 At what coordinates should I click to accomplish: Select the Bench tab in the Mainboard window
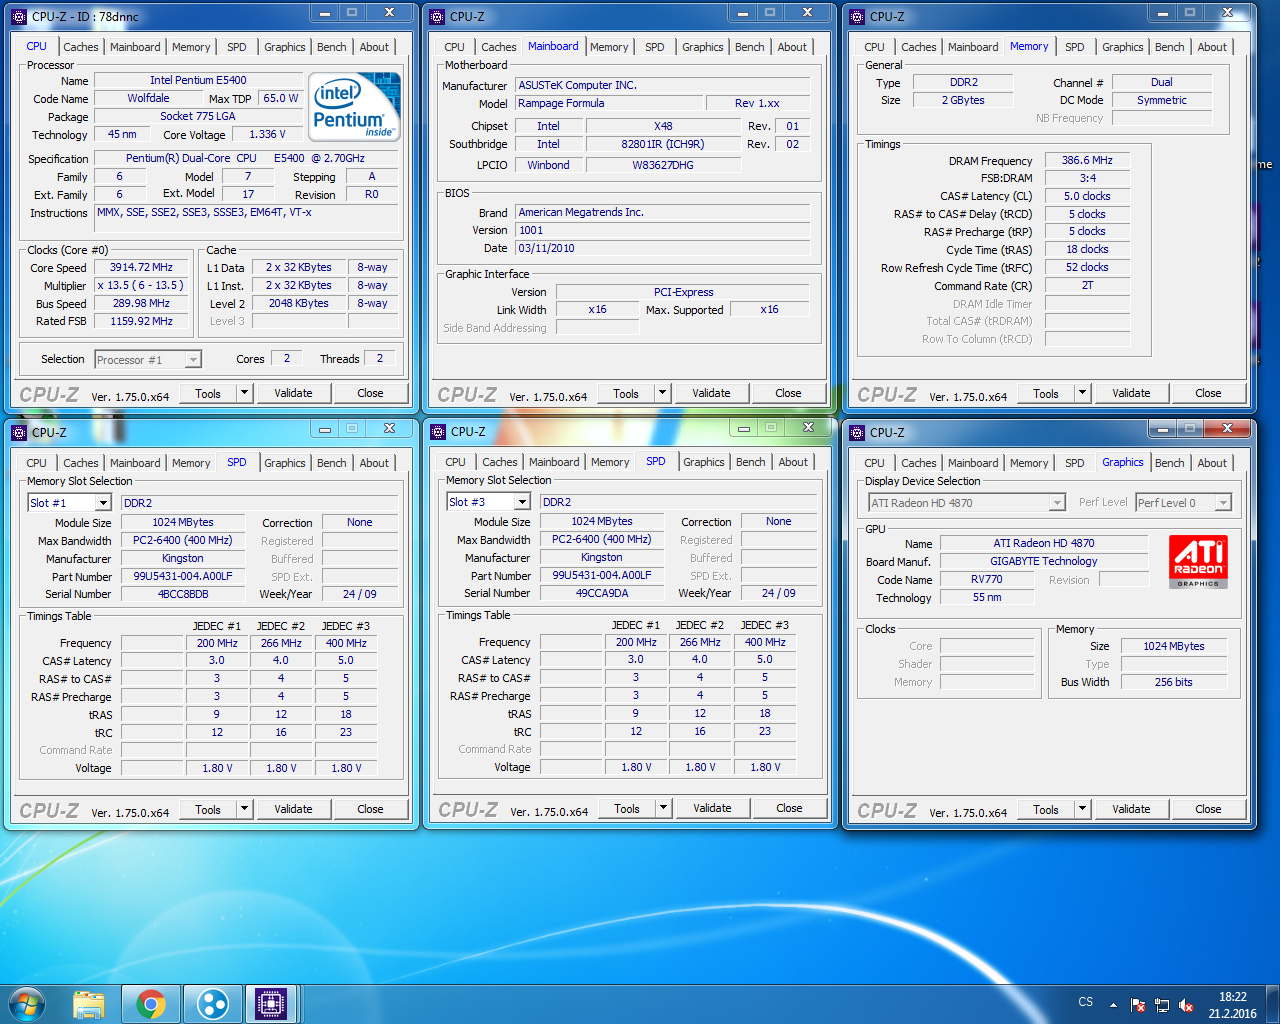pos(750,47)
